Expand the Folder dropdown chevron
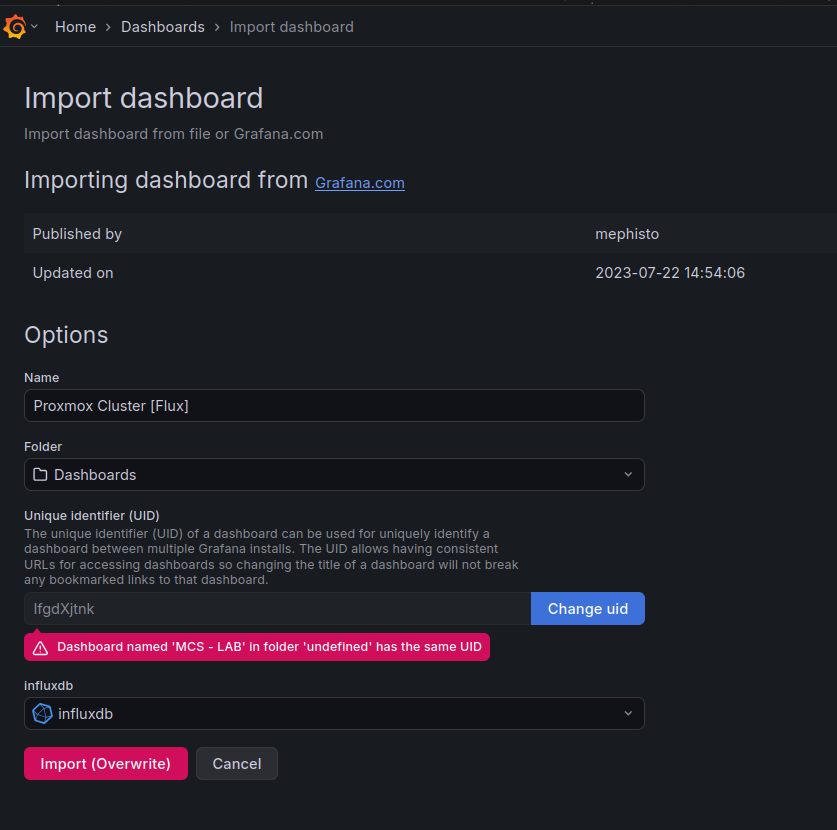The width and height of the screenshot is (837, 830). 627,475
